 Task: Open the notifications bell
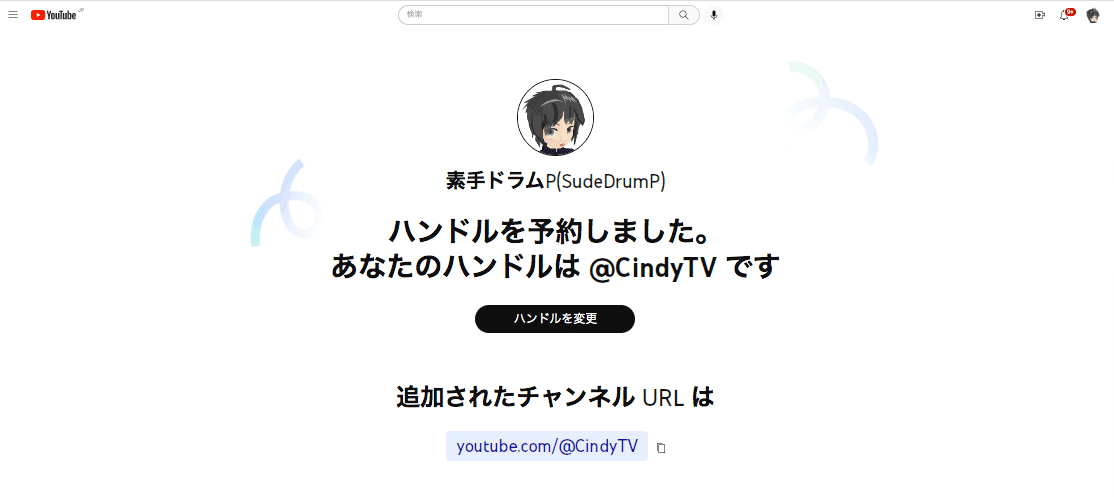click(x=1064, y=16)
